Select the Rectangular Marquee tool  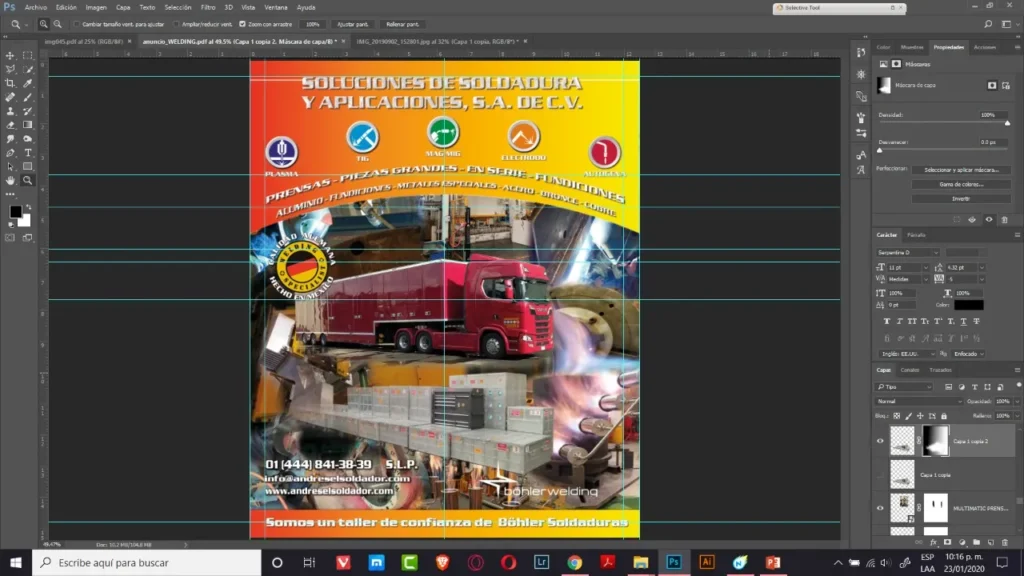27,56
